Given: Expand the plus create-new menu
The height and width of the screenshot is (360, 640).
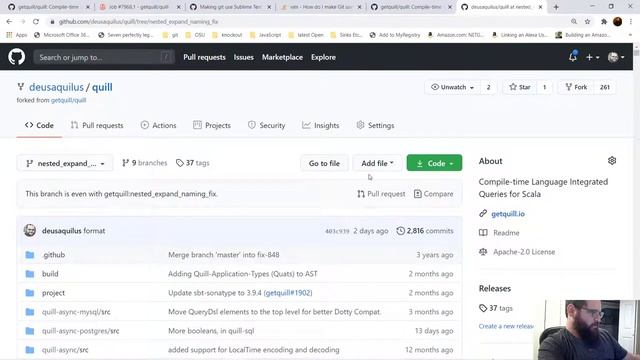Looking at the screenshot, I should click(x=592, y=58).
